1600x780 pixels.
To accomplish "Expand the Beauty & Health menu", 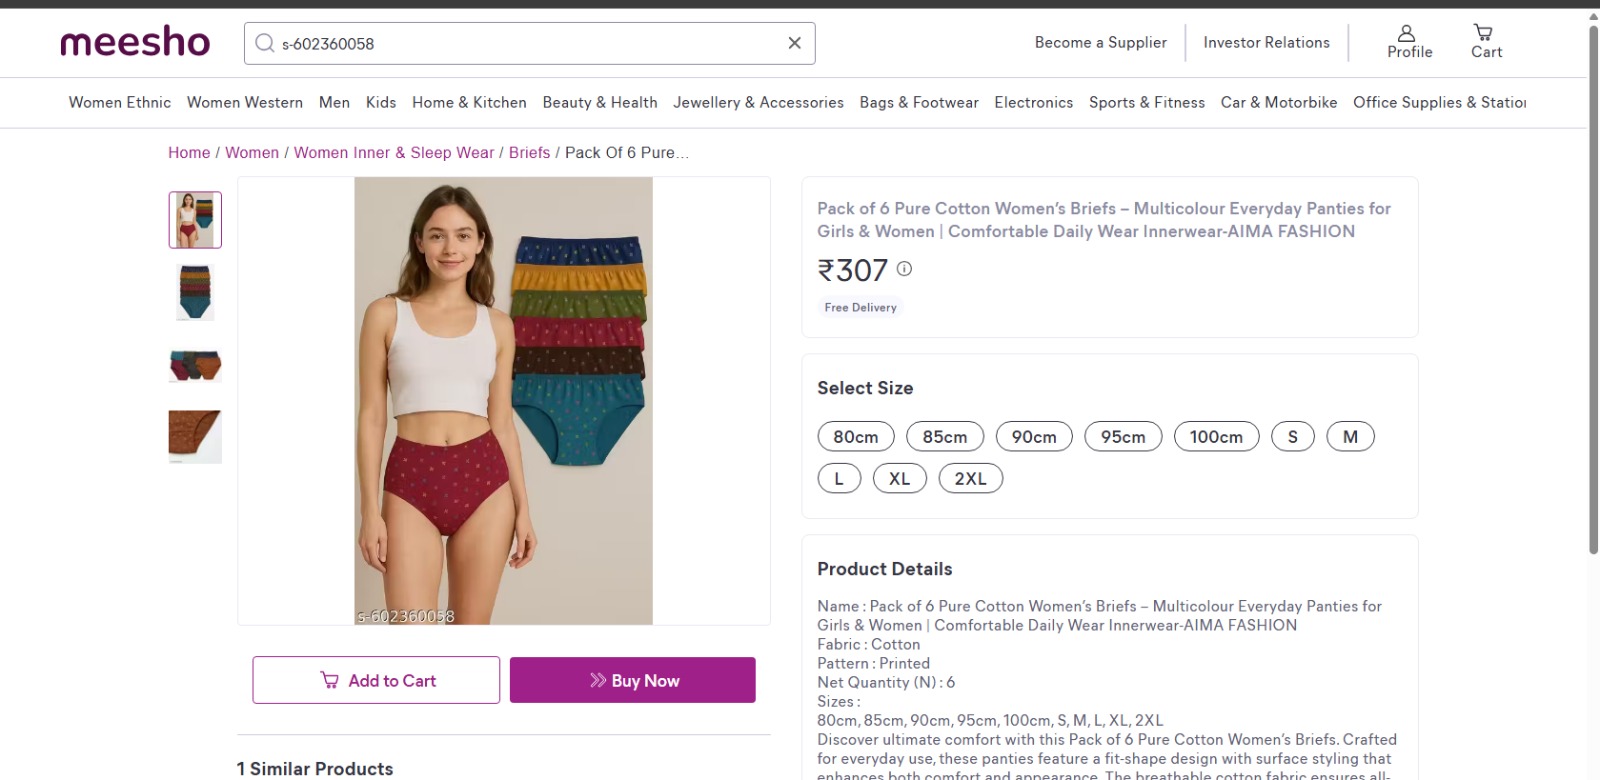I will click(600, 102).
